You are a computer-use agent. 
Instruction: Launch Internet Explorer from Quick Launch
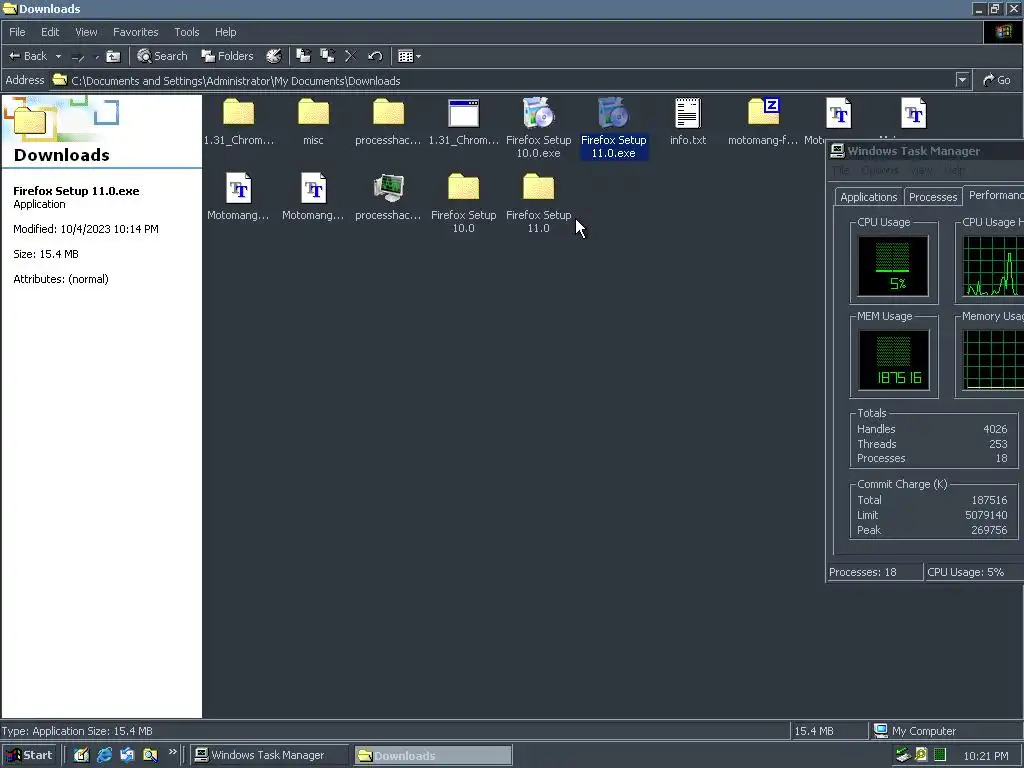[104, 755]
